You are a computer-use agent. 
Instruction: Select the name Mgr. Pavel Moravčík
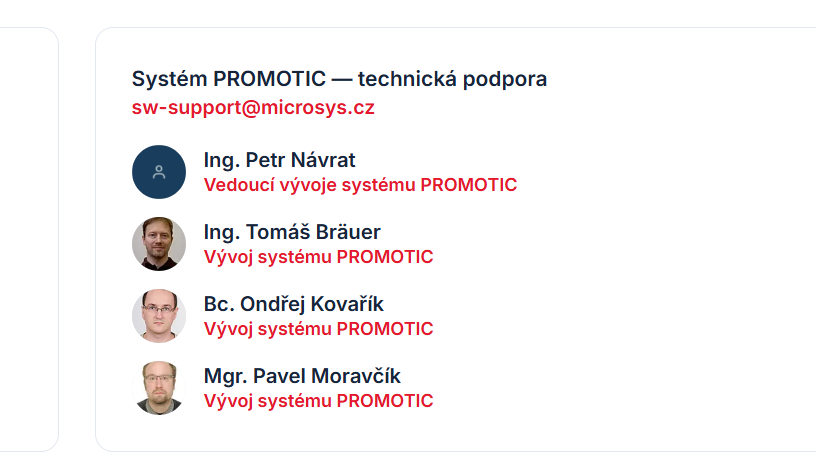point(302,376)
